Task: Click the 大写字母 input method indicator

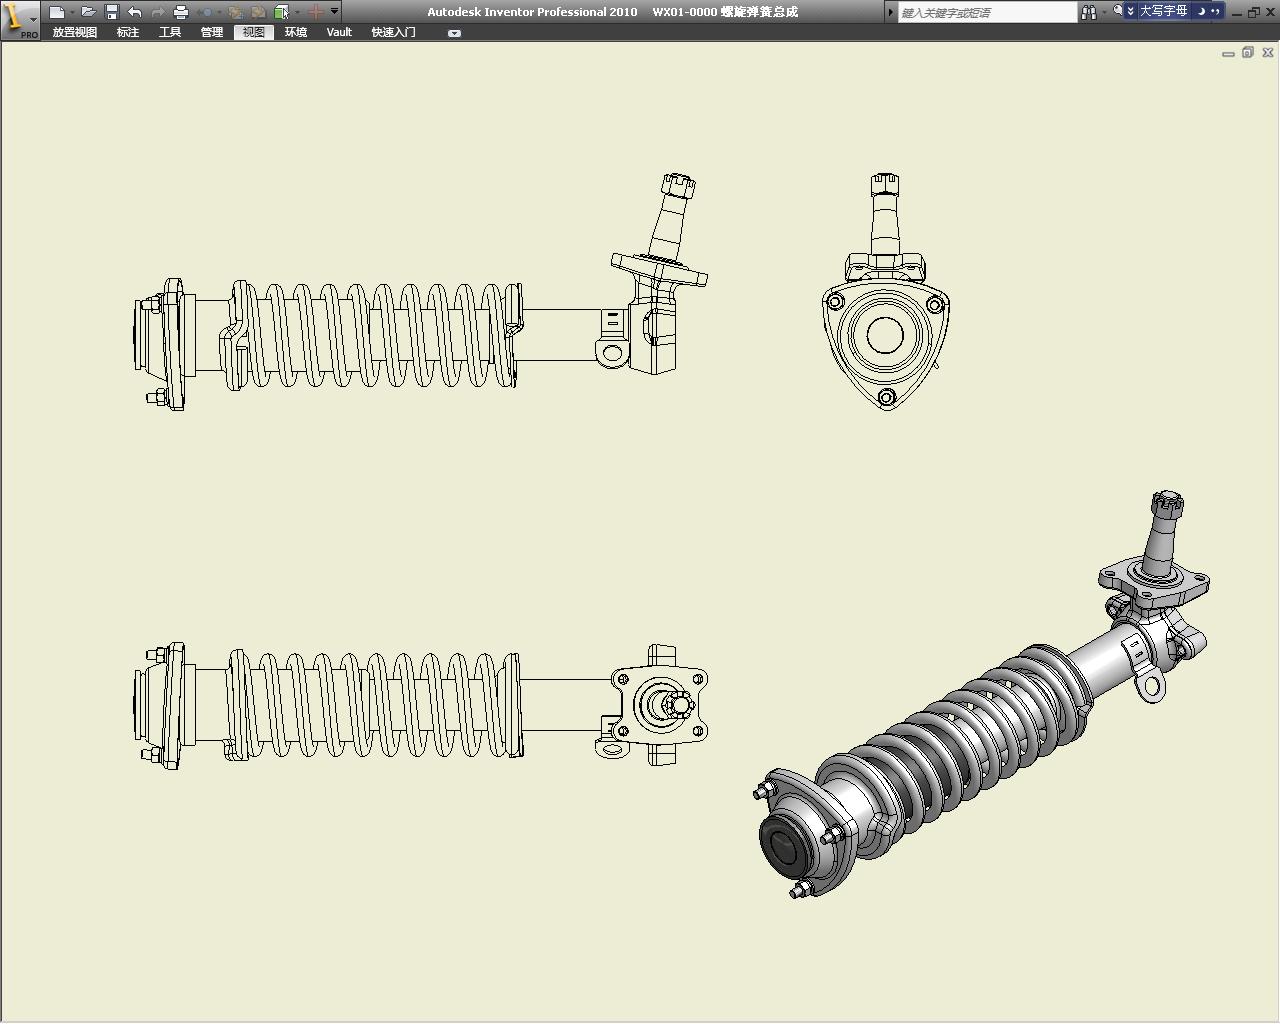Action: pyautogui.click(x=1164, y=11)
